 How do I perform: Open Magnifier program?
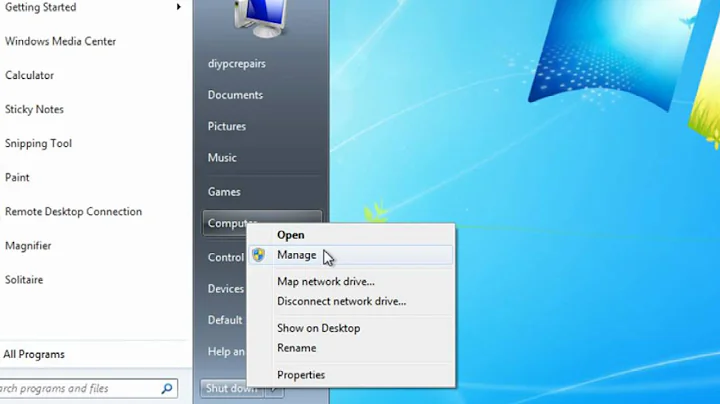point(28,246)
